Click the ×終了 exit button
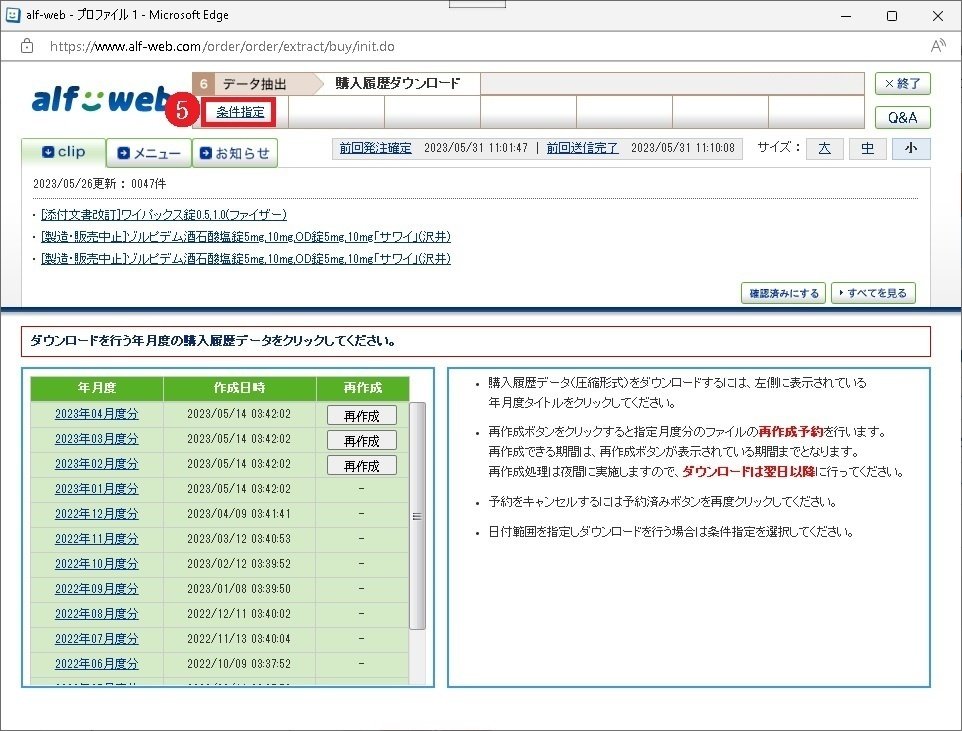 coord(902,84)
